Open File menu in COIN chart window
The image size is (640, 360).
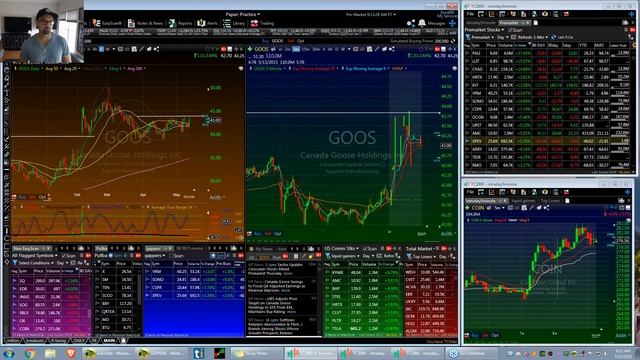(470, 192)
